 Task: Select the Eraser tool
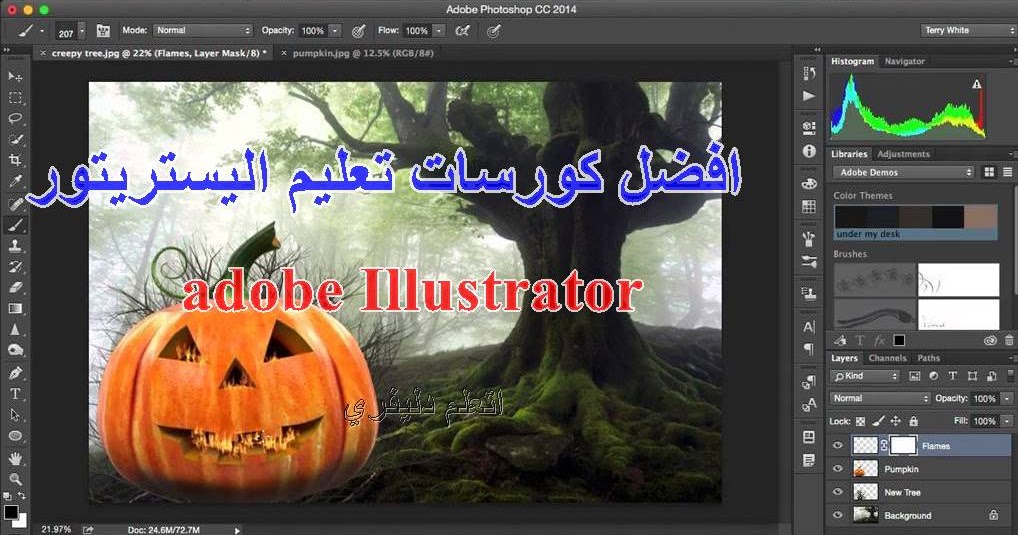pyautogui.click(x=15, y=288)
